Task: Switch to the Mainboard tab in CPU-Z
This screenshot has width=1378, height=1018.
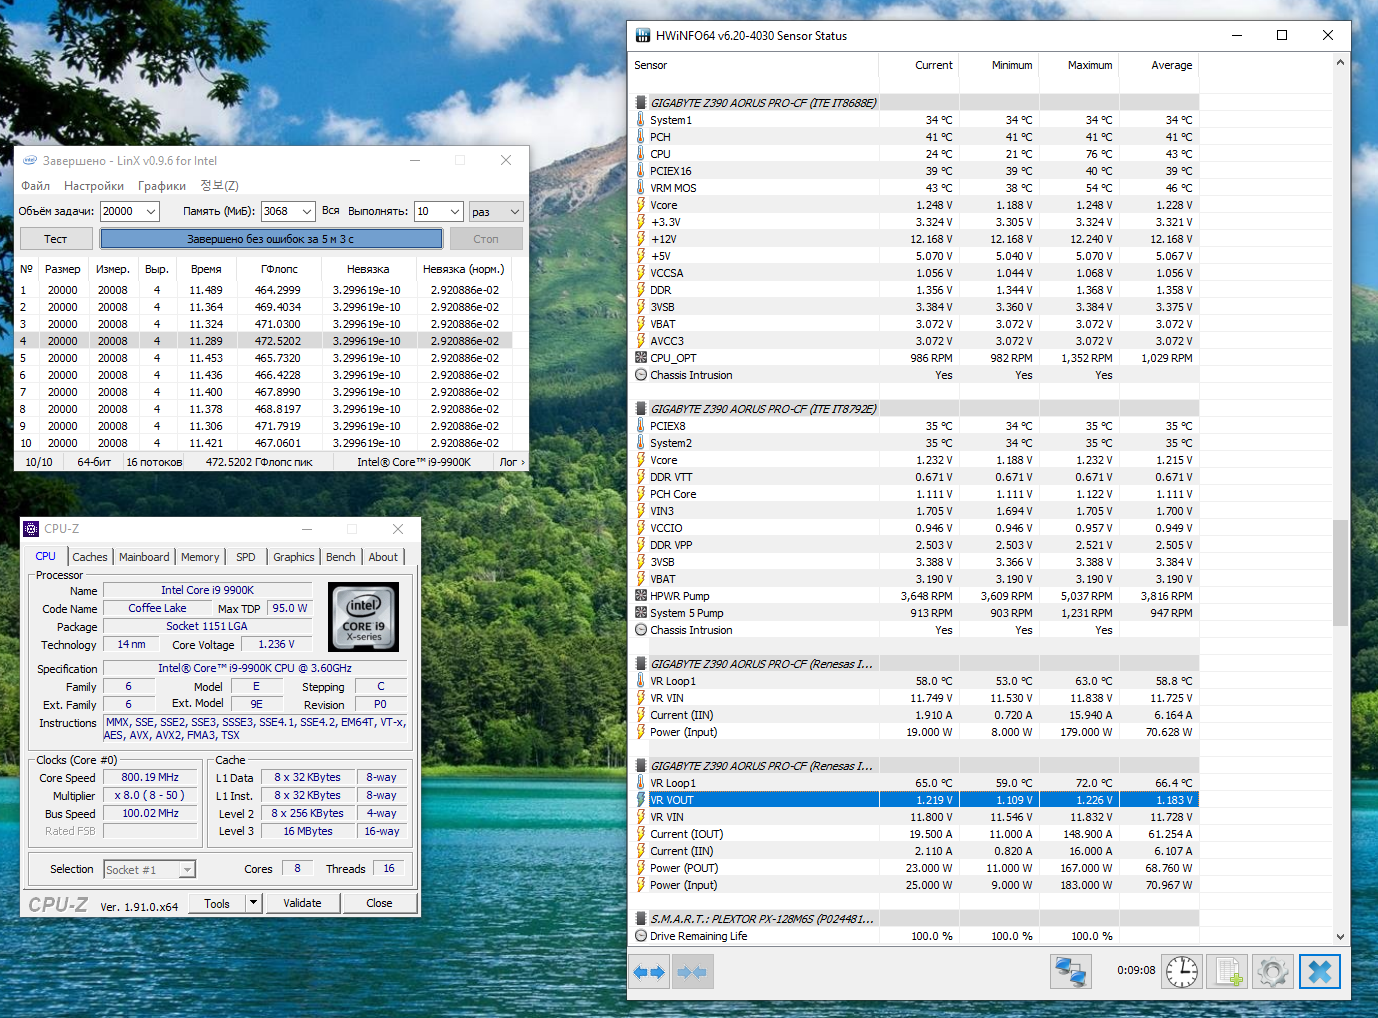Action: click(144, 557)
